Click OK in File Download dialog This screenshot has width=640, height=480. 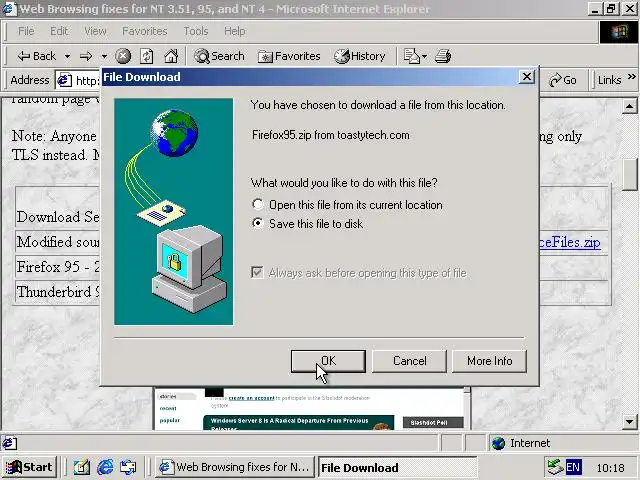(x=328, y=361)
